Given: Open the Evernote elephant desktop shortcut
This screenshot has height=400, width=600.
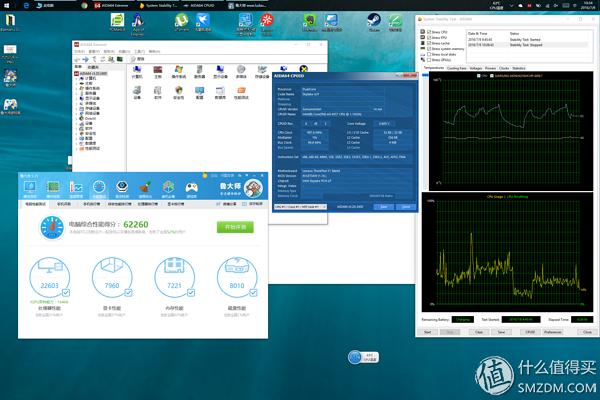Looking at the screenshot, I should click(310, 23).
